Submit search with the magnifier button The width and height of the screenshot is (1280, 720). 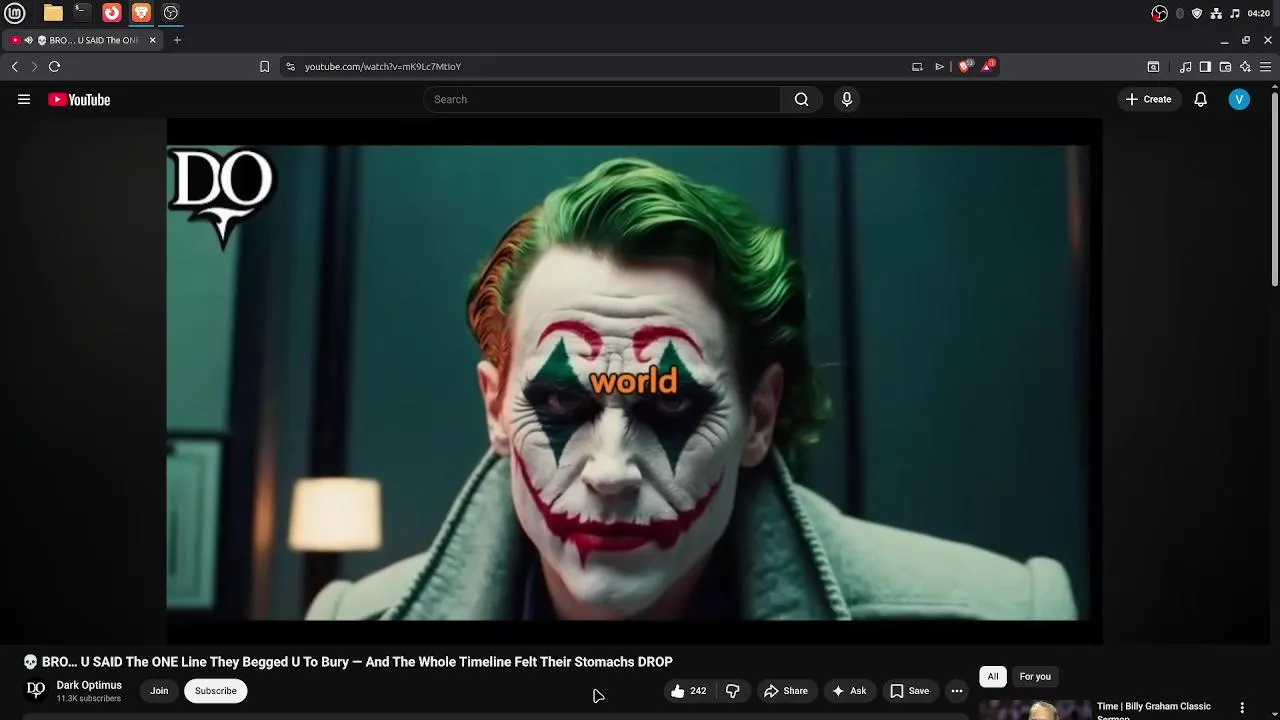click(x=801, y=99)
